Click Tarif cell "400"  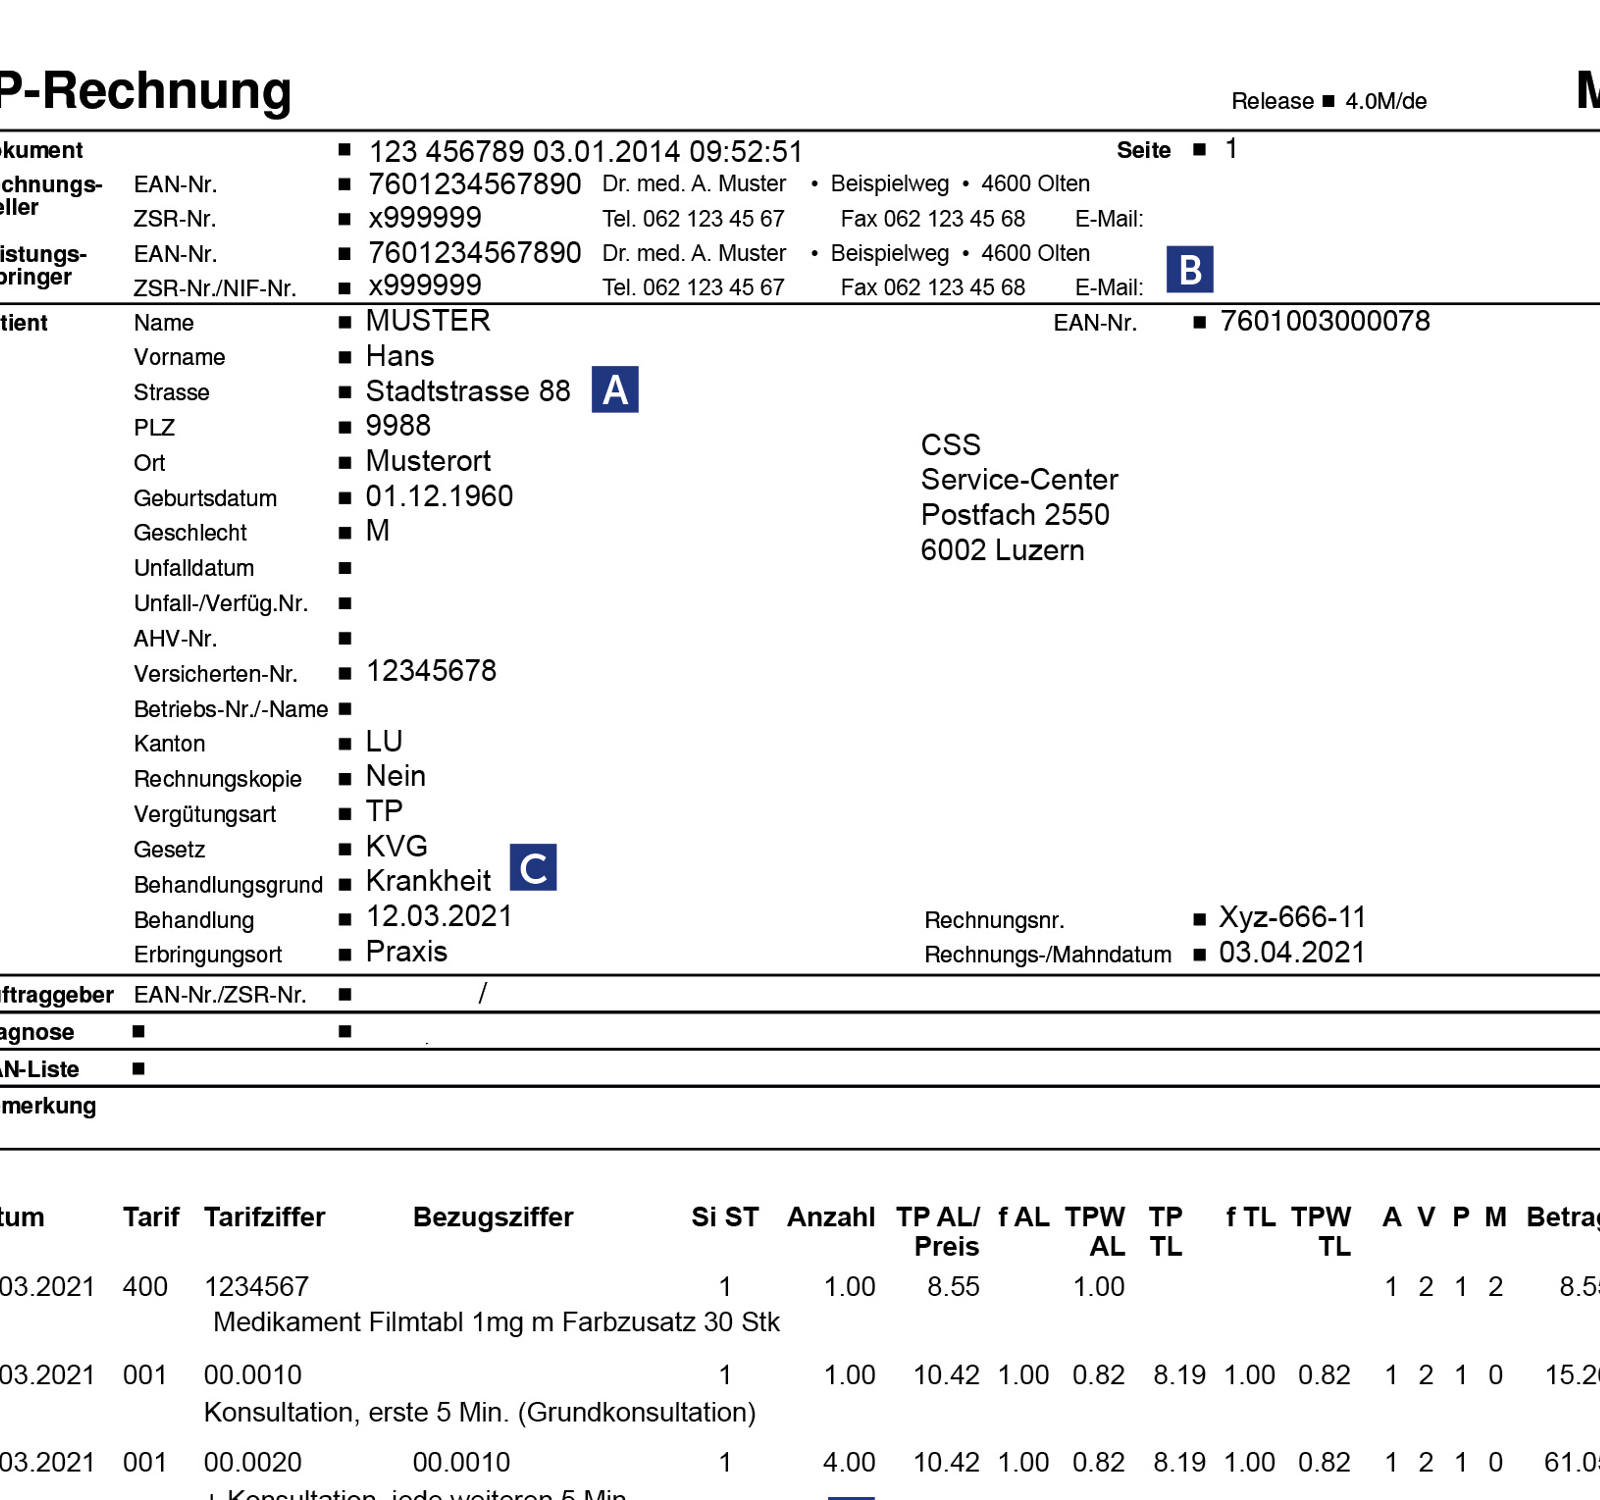145,1287
